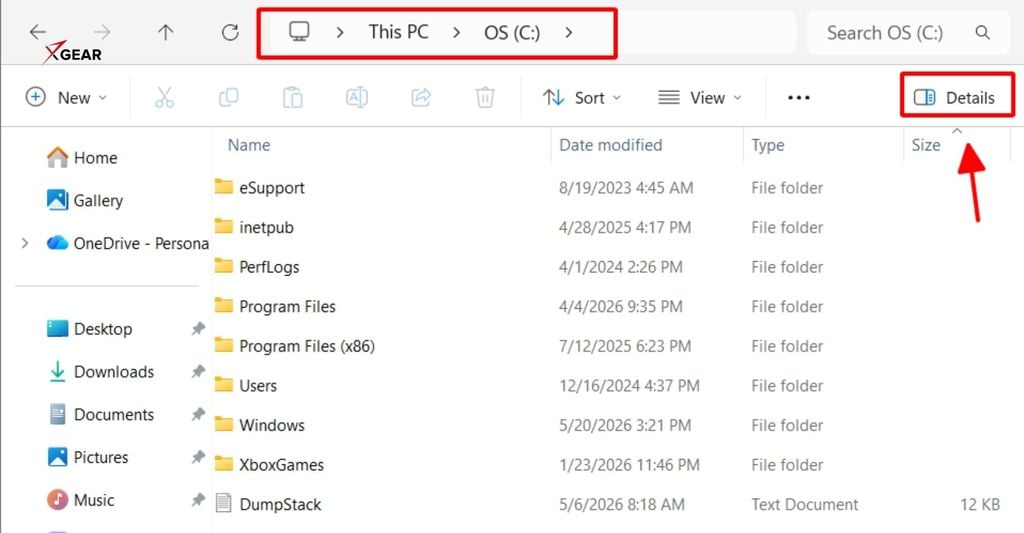
Task: Open the Sort dropdown menu
Action: (x=581, y=97)
